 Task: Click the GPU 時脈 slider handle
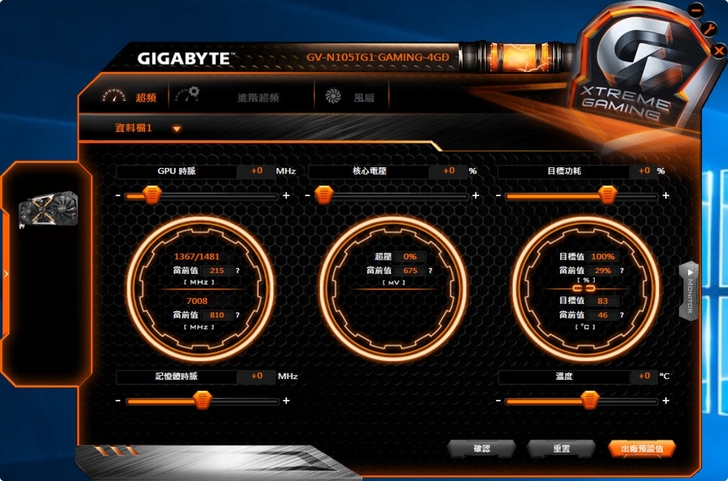[152, 195]
